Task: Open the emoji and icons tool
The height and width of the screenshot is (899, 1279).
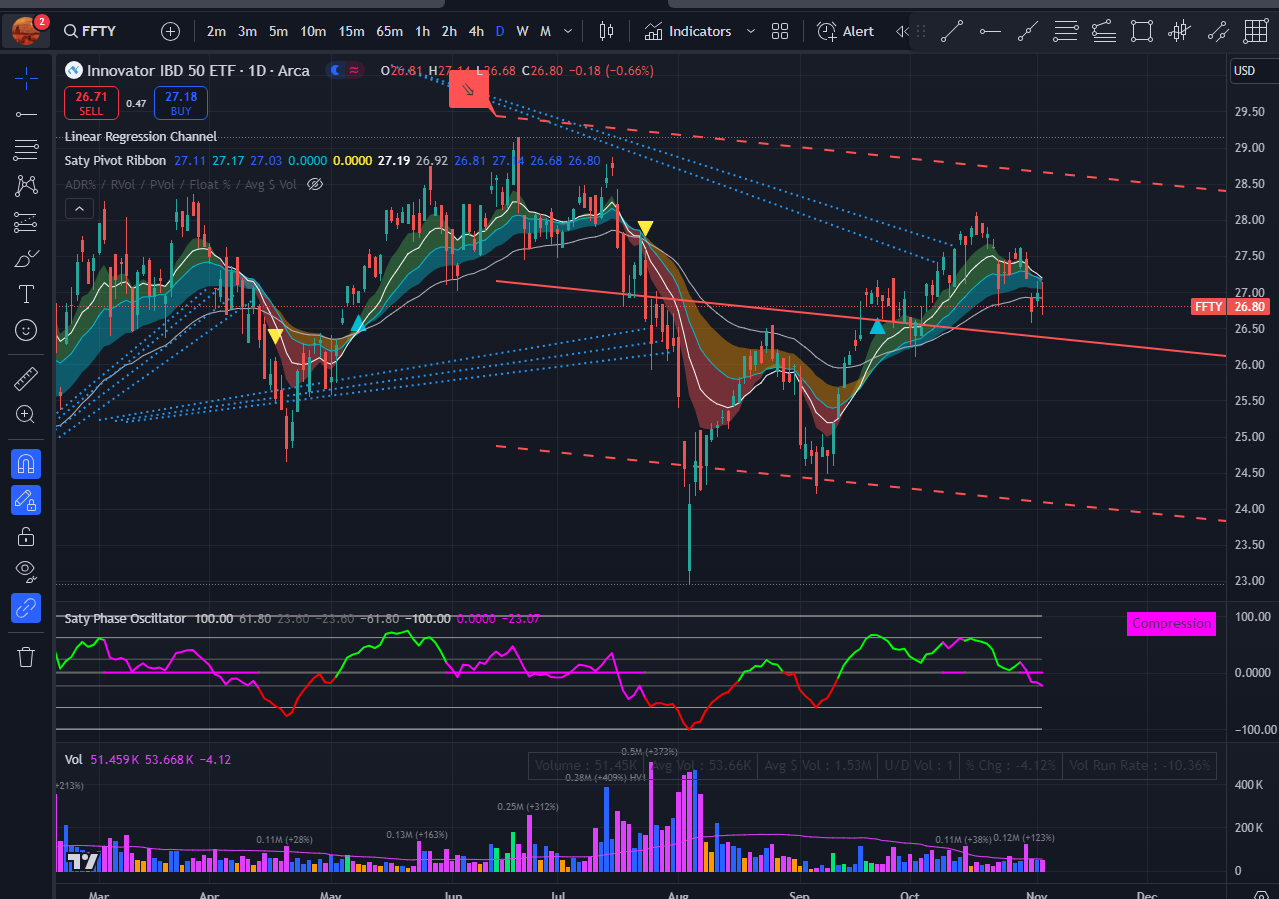Action: [x=26, y=330]
